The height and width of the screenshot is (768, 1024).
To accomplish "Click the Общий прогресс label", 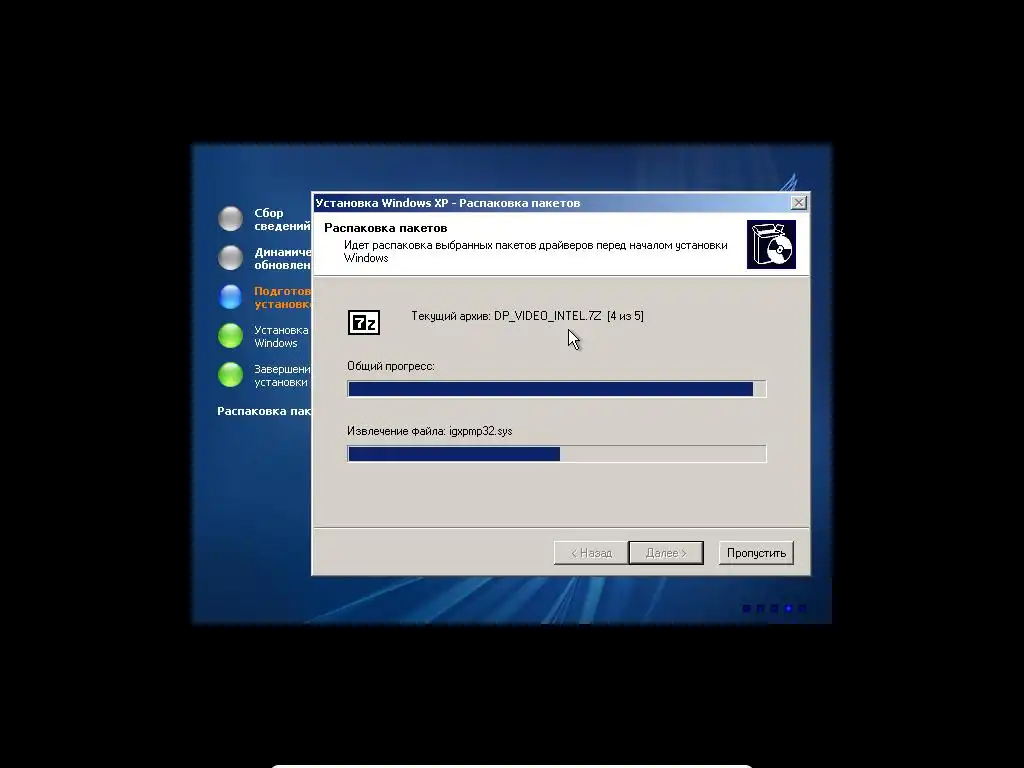I will point(391,366).
